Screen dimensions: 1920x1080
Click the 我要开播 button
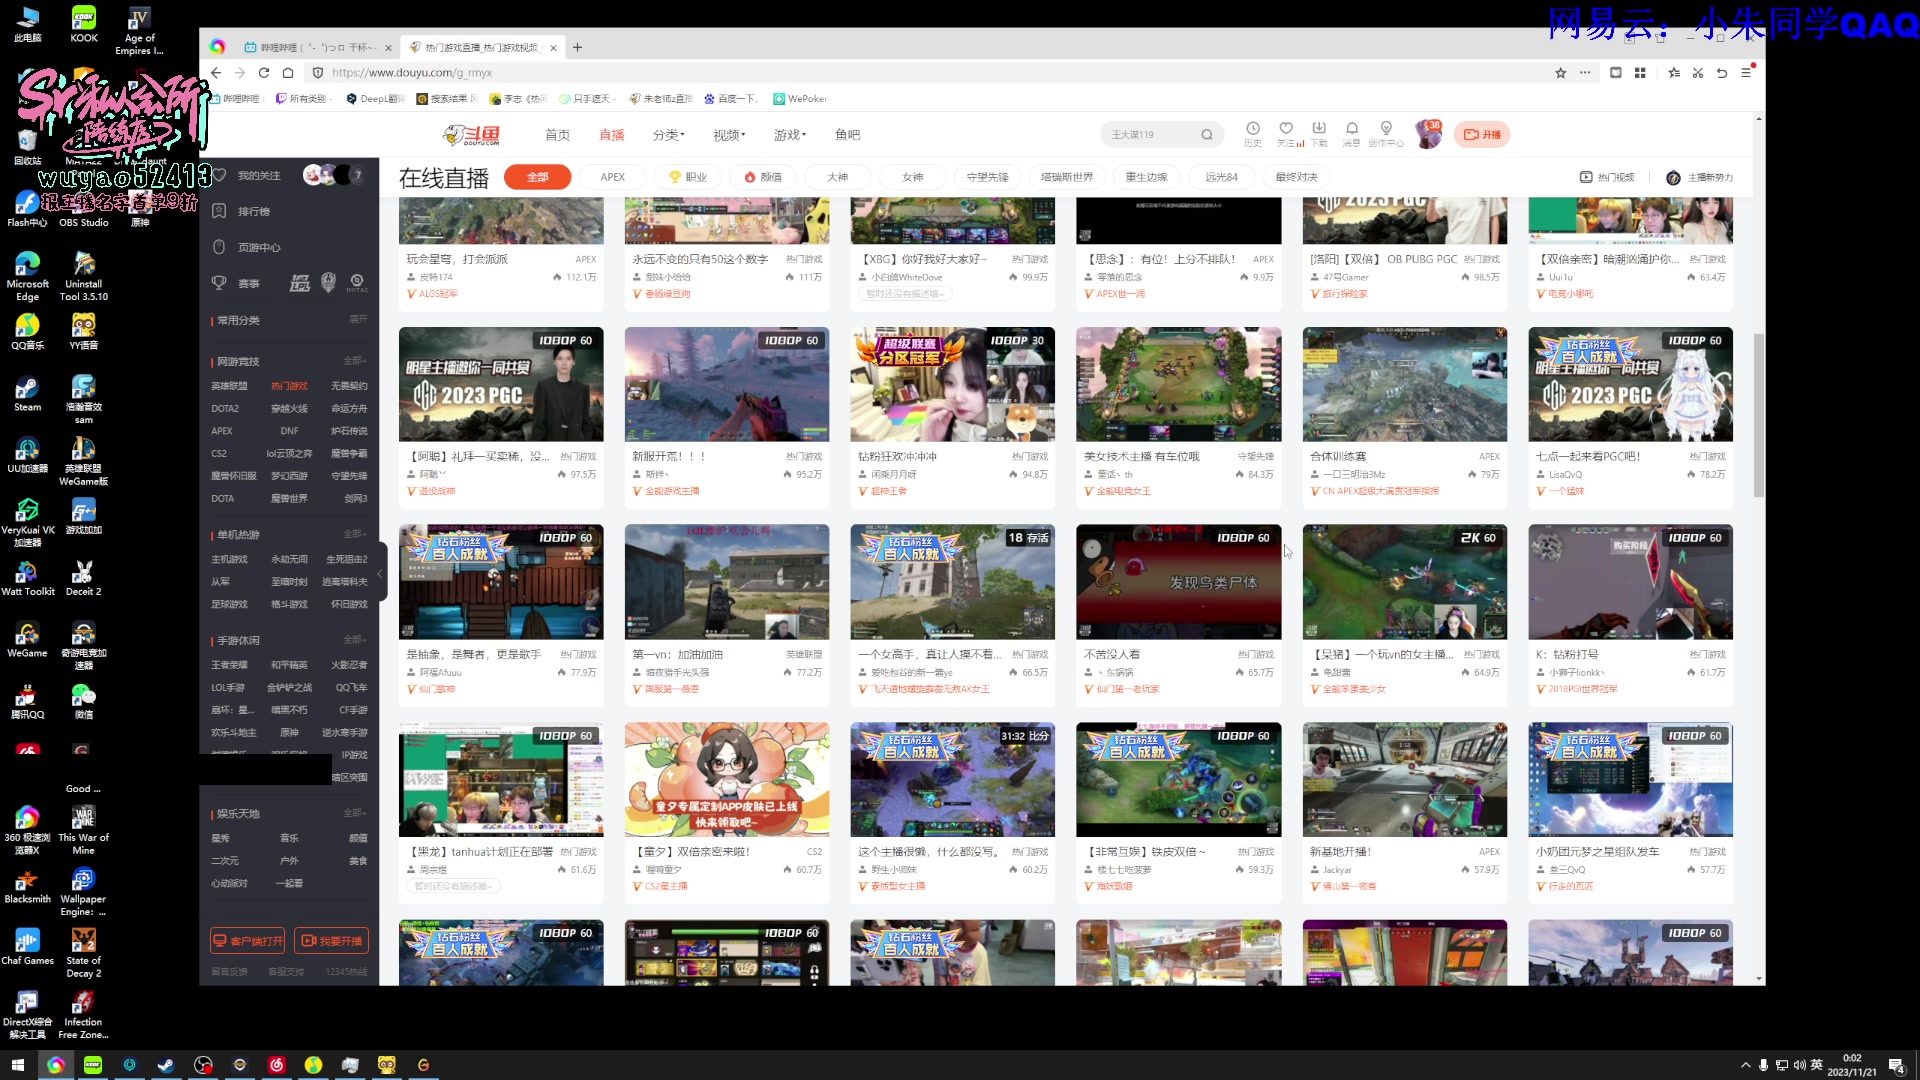pos(332,941)
